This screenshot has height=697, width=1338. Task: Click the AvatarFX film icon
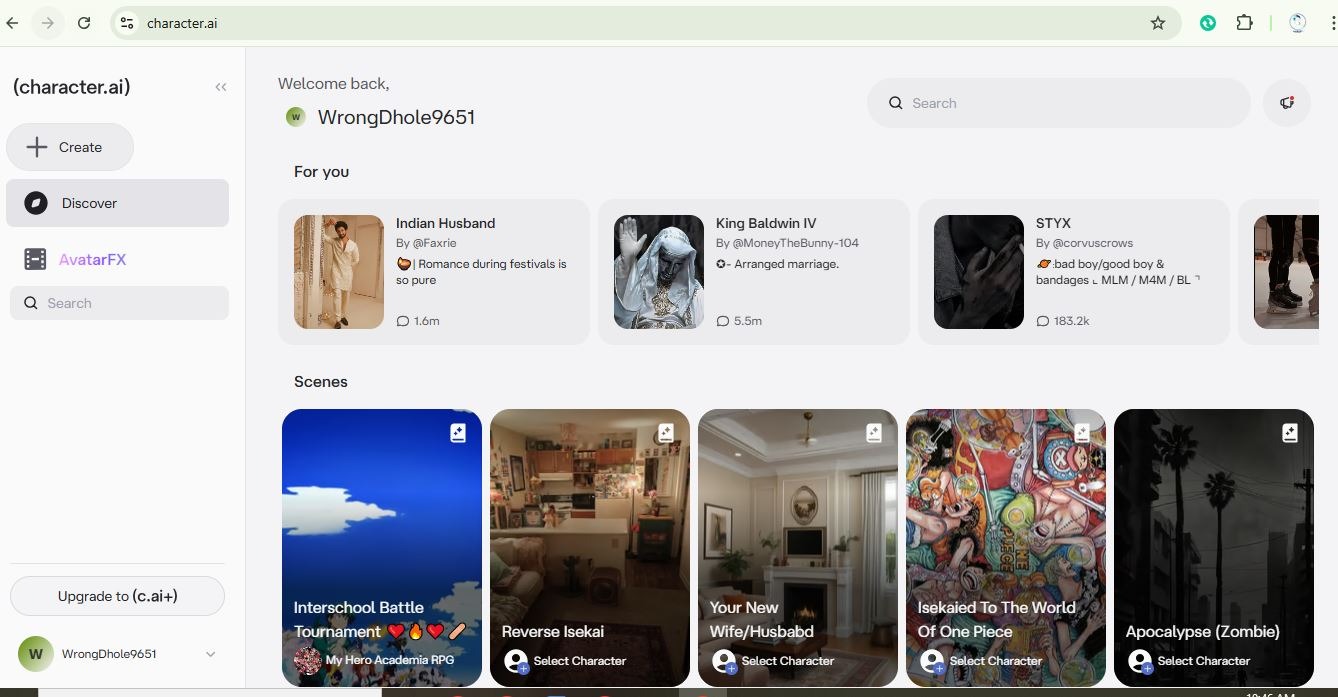[x=35, y=259]
